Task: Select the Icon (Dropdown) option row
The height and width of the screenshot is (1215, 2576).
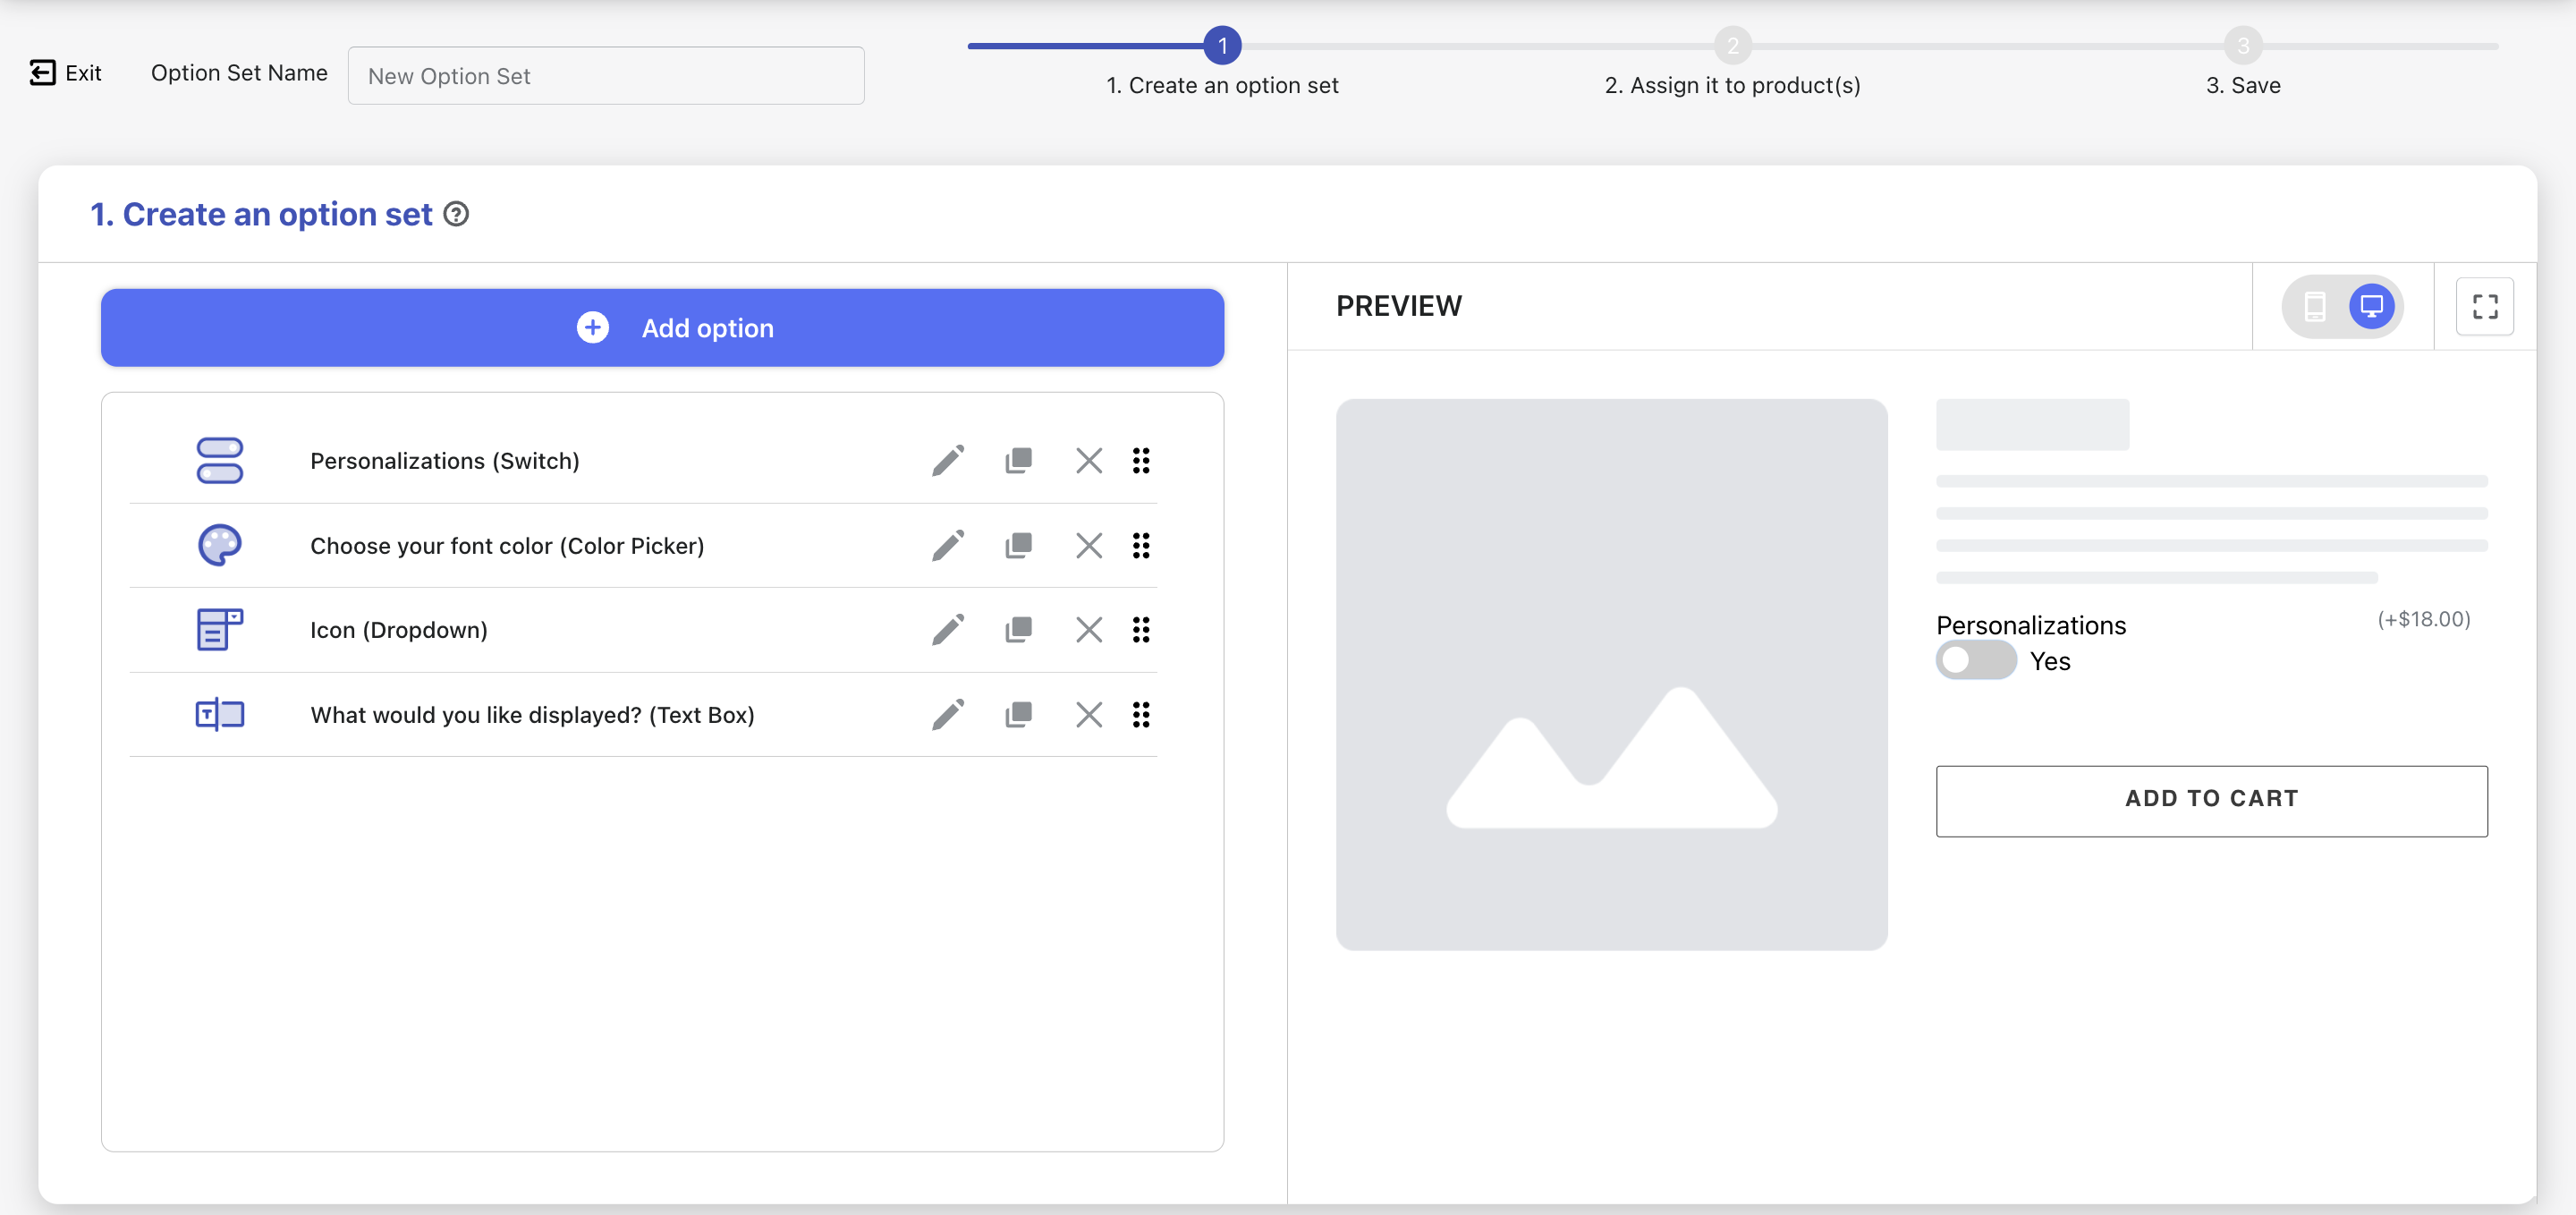Action: (398, 630)
